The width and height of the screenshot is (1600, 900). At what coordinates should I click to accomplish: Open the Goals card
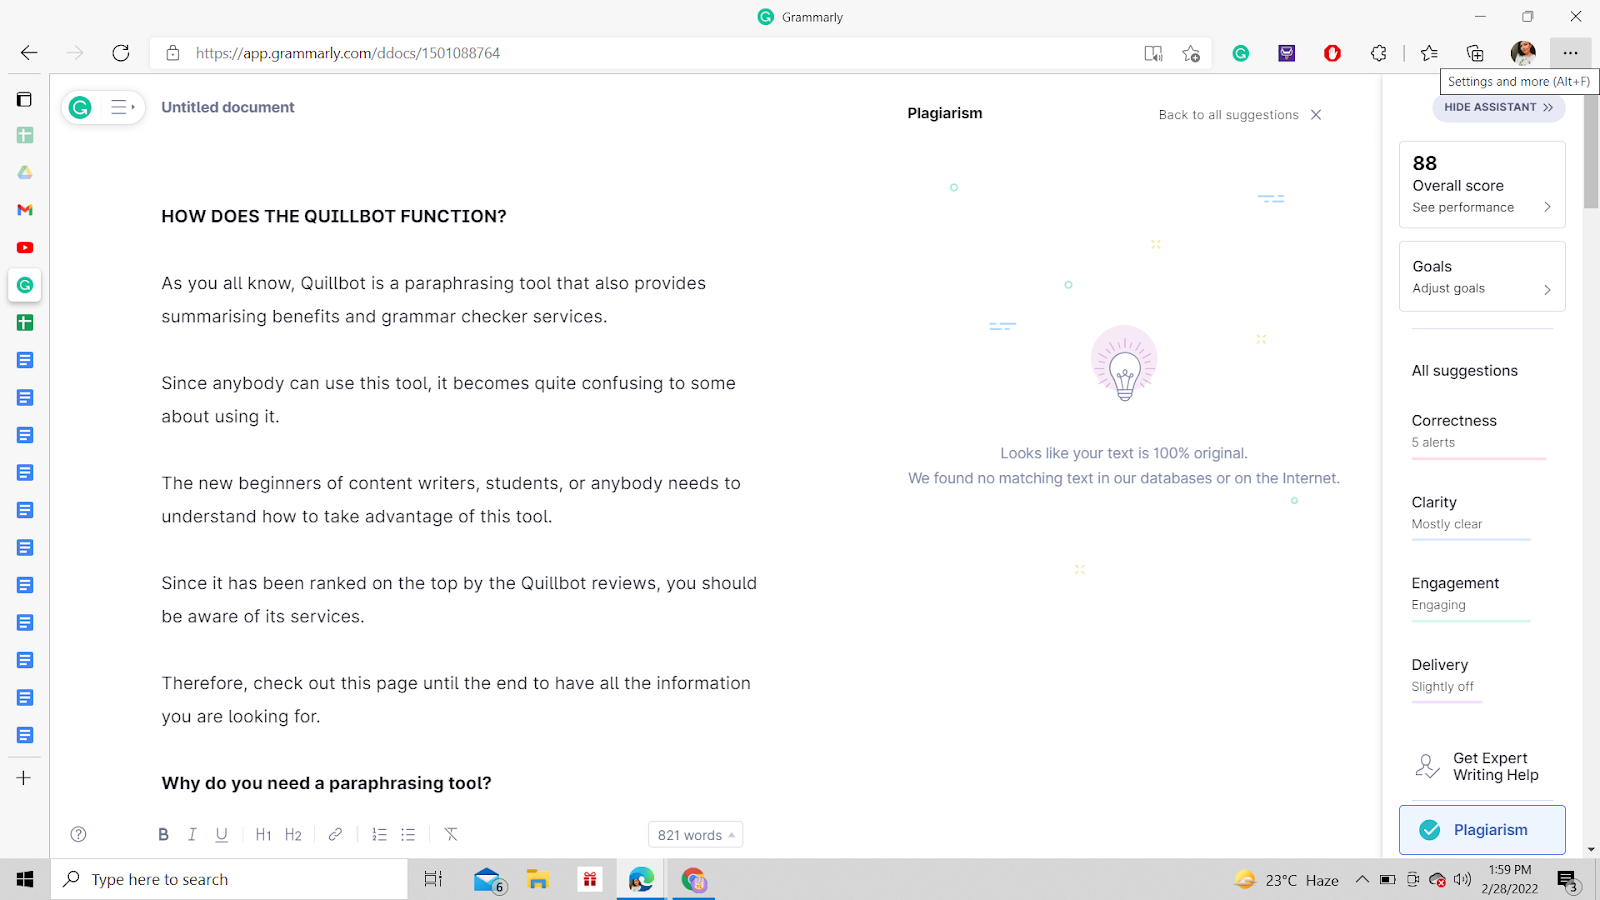coord(1482,277)
